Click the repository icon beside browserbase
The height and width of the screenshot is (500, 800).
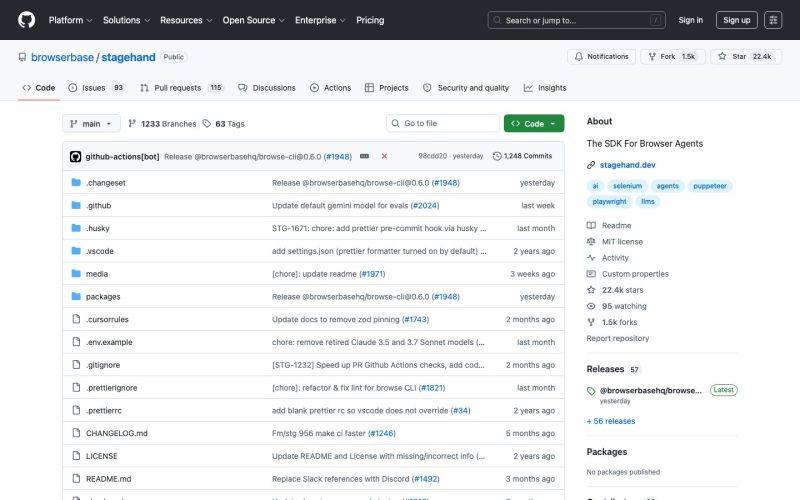[22, 57]
